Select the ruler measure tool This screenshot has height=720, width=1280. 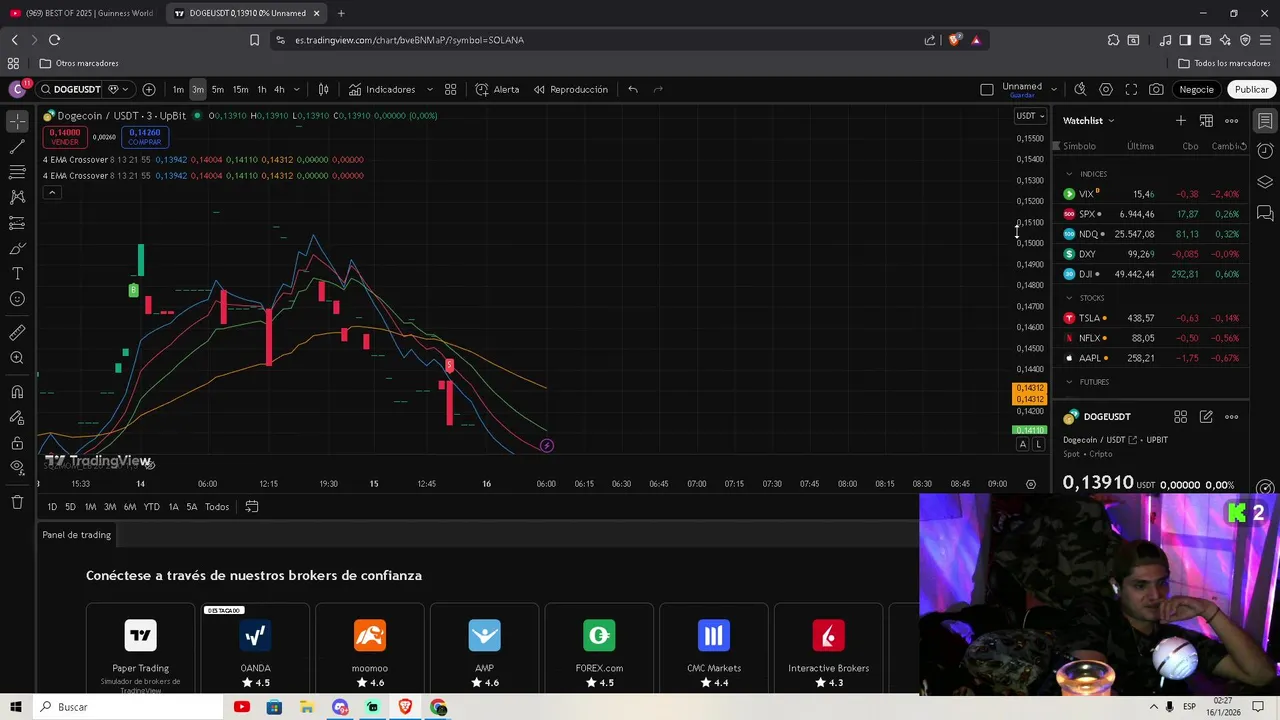(x=18, y=332)
